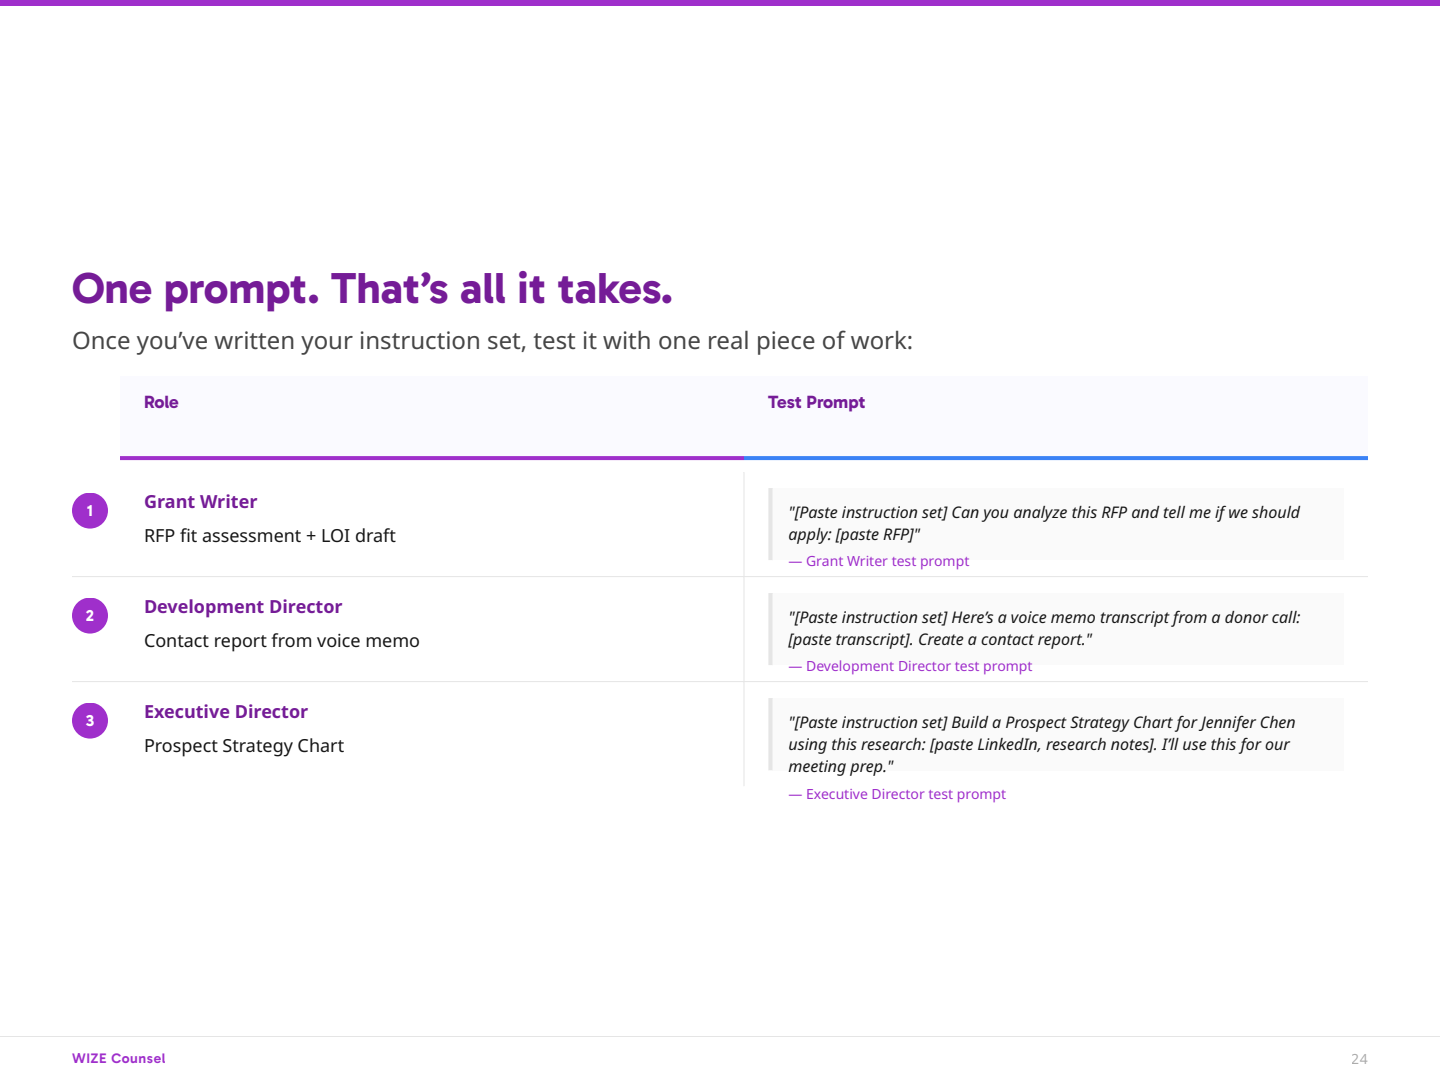This screenshot has height=1080, width=1440.
Task: Select the 'Development Director' role heading
Action: pos(243,607)
